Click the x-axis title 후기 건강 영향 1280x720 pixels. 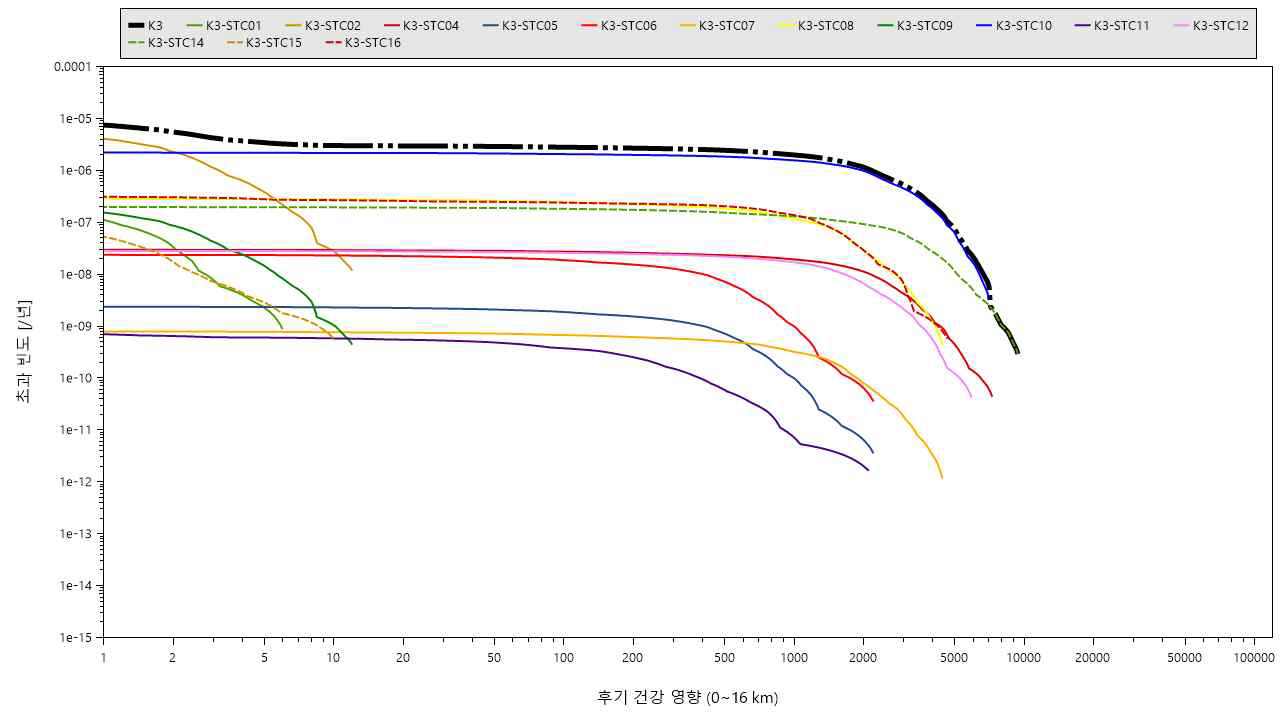[x=687, y=697]
